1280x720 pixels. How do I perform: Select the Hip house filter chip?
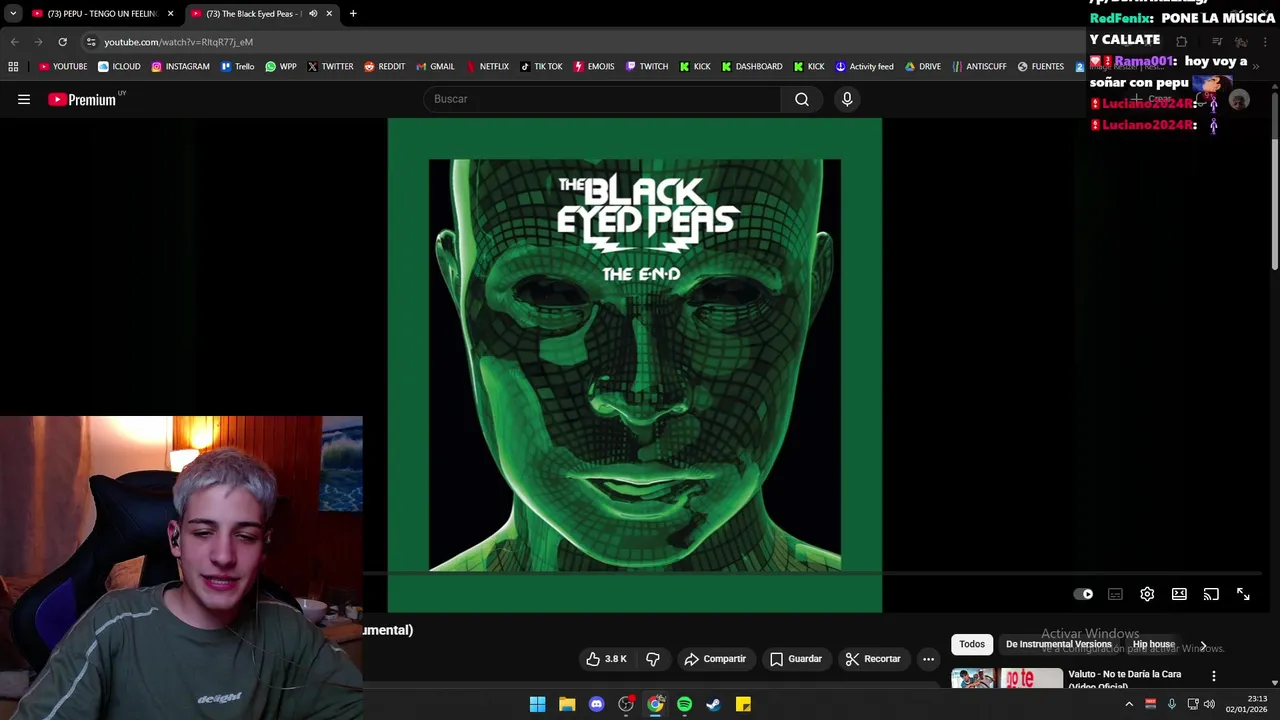click(1153, 644)
